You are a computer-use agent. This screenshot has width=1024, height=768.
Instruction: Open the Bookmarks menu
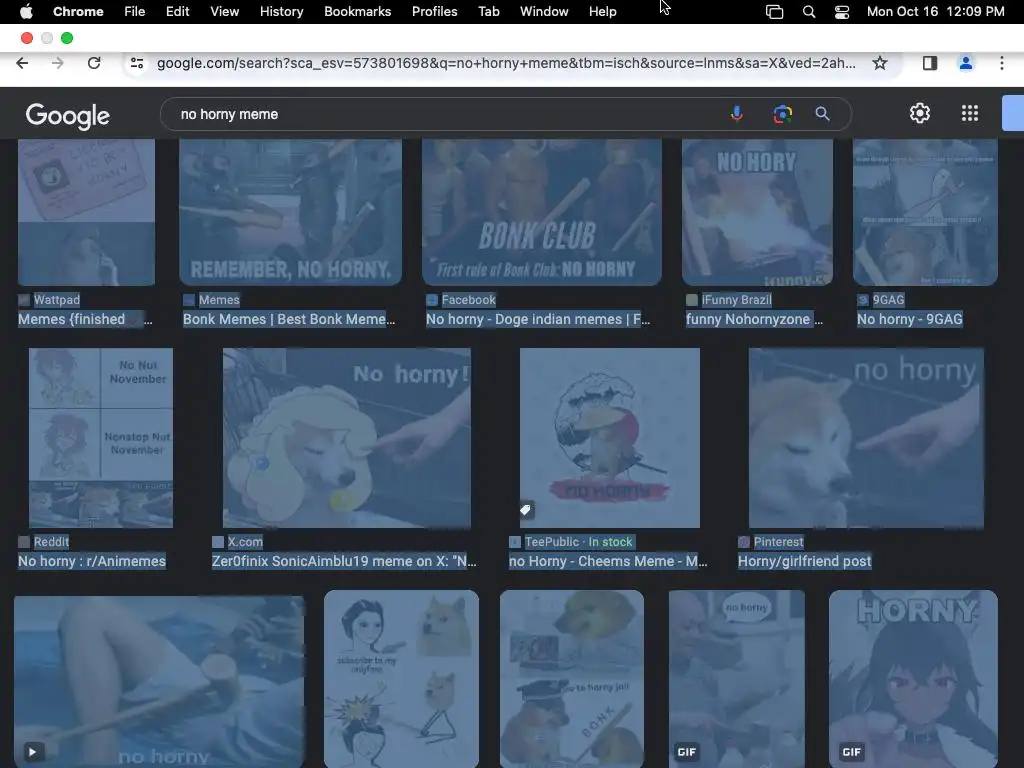[x=357, y=11]
